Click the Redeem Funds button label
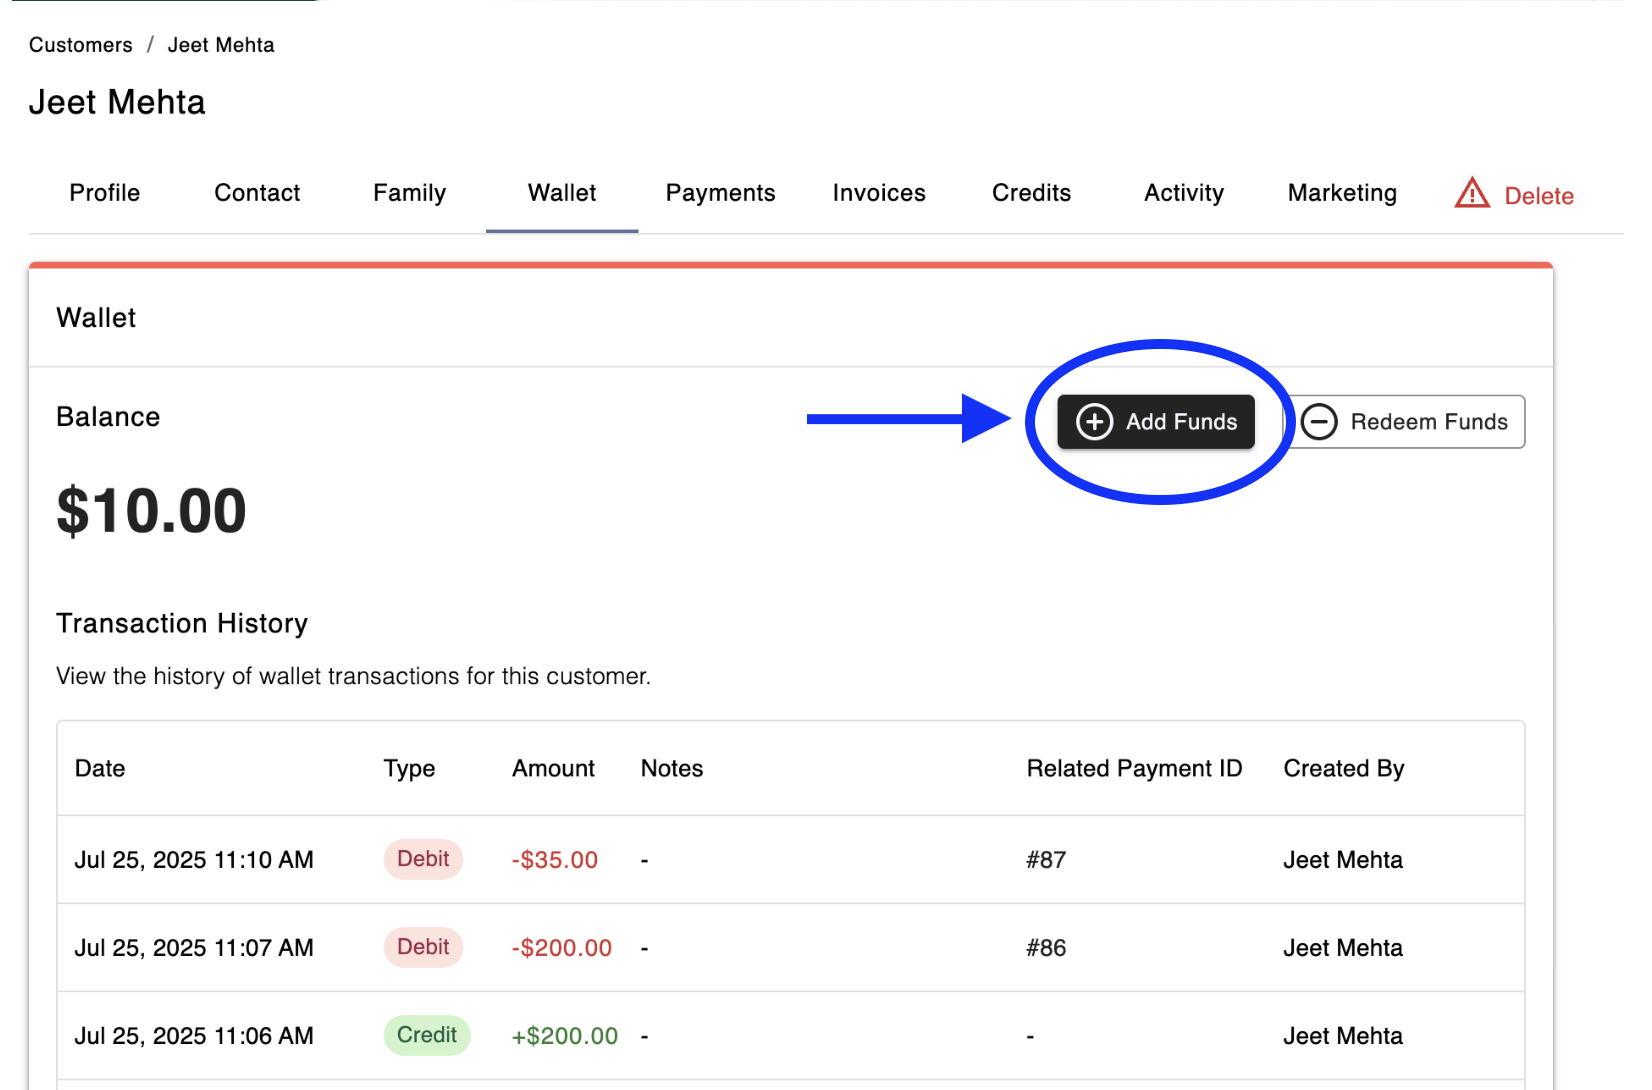 (x=1429, y=422)
